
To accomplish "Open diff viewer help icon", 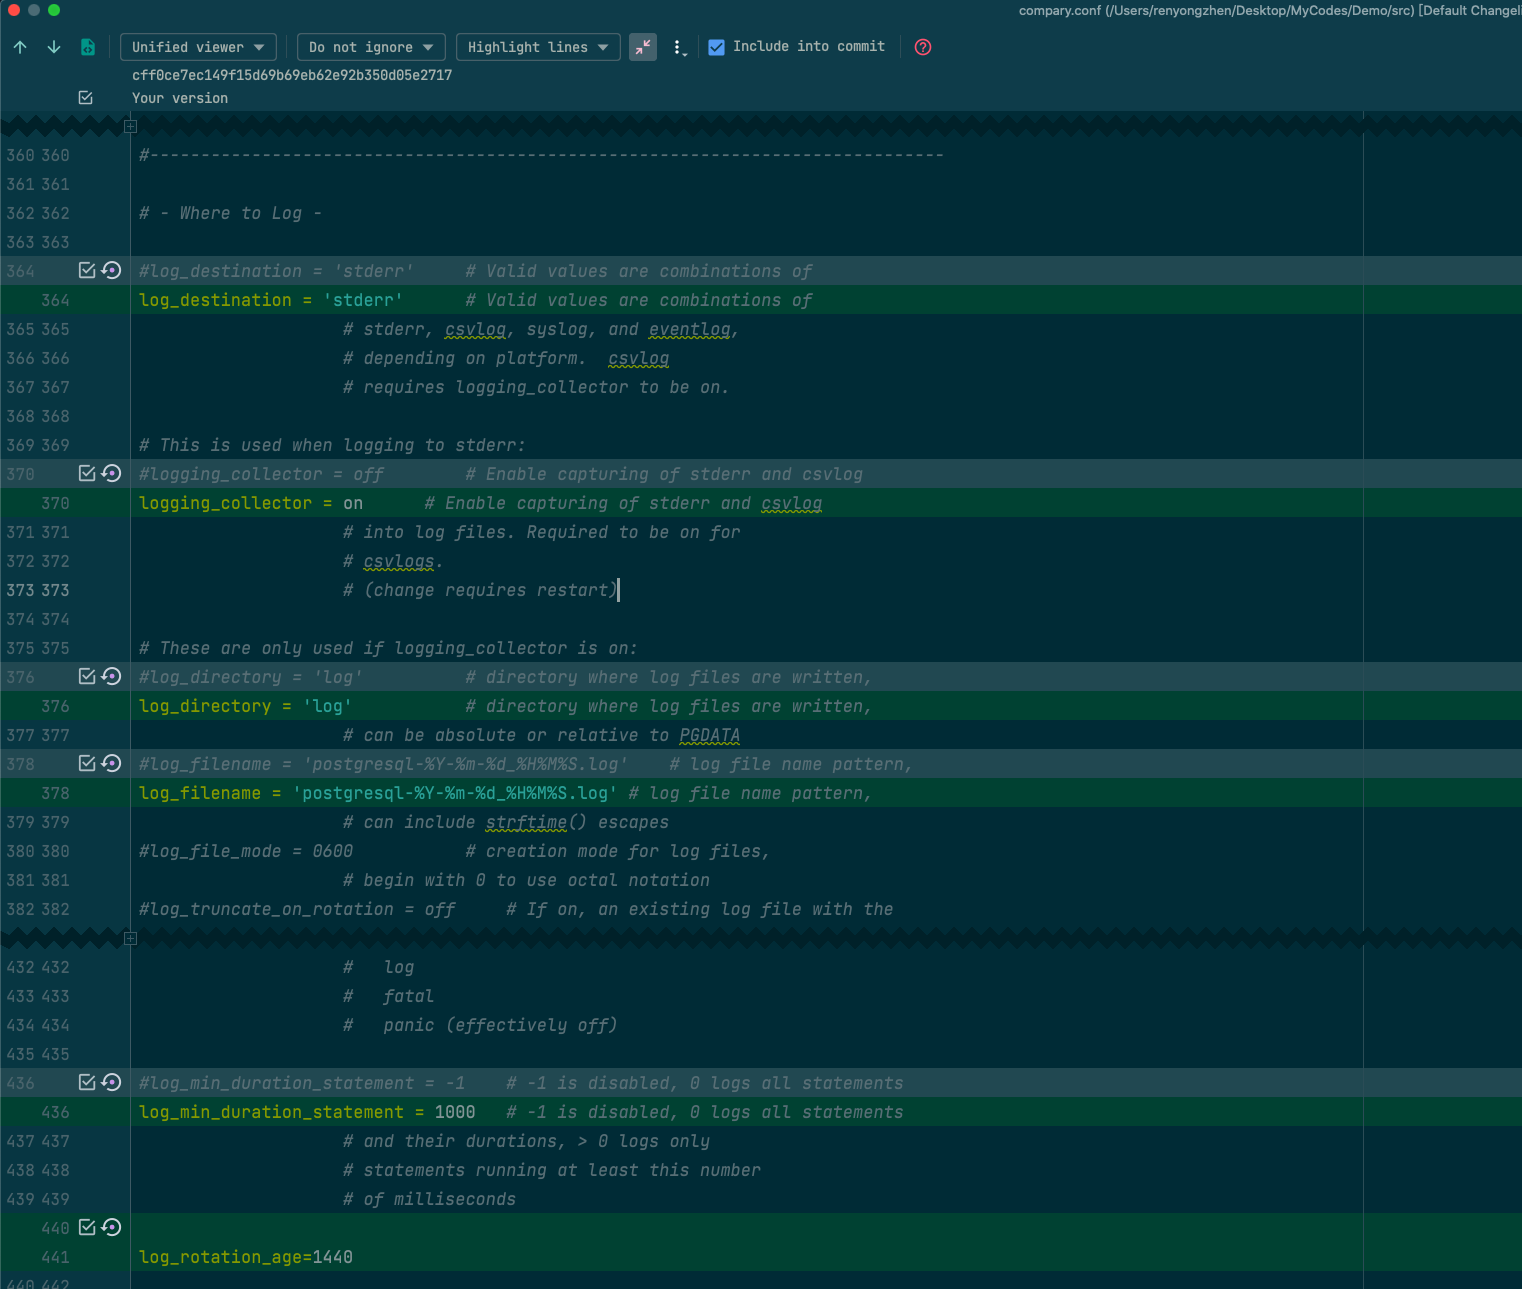I will [x=923, y=47].
